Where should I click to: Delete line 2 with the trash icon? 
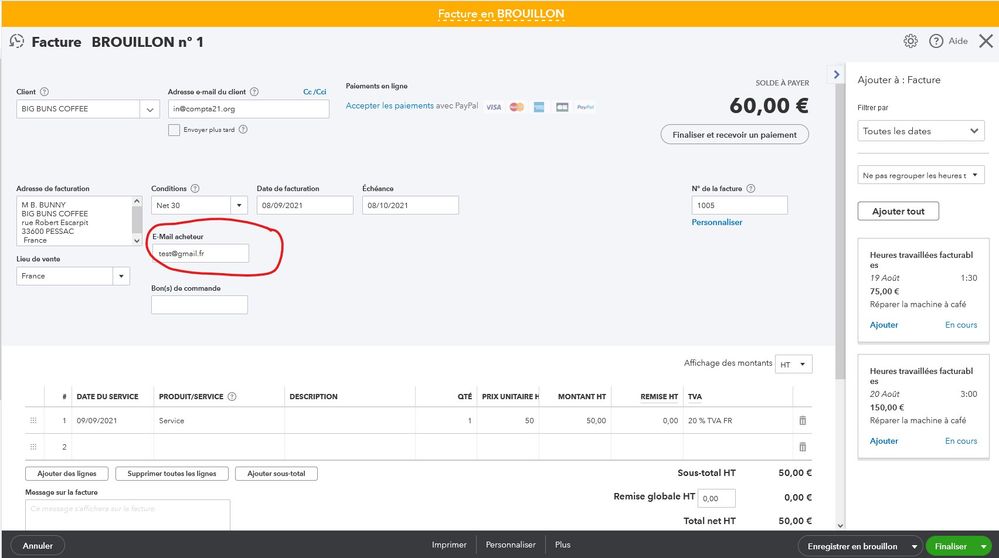click(803, 447)
